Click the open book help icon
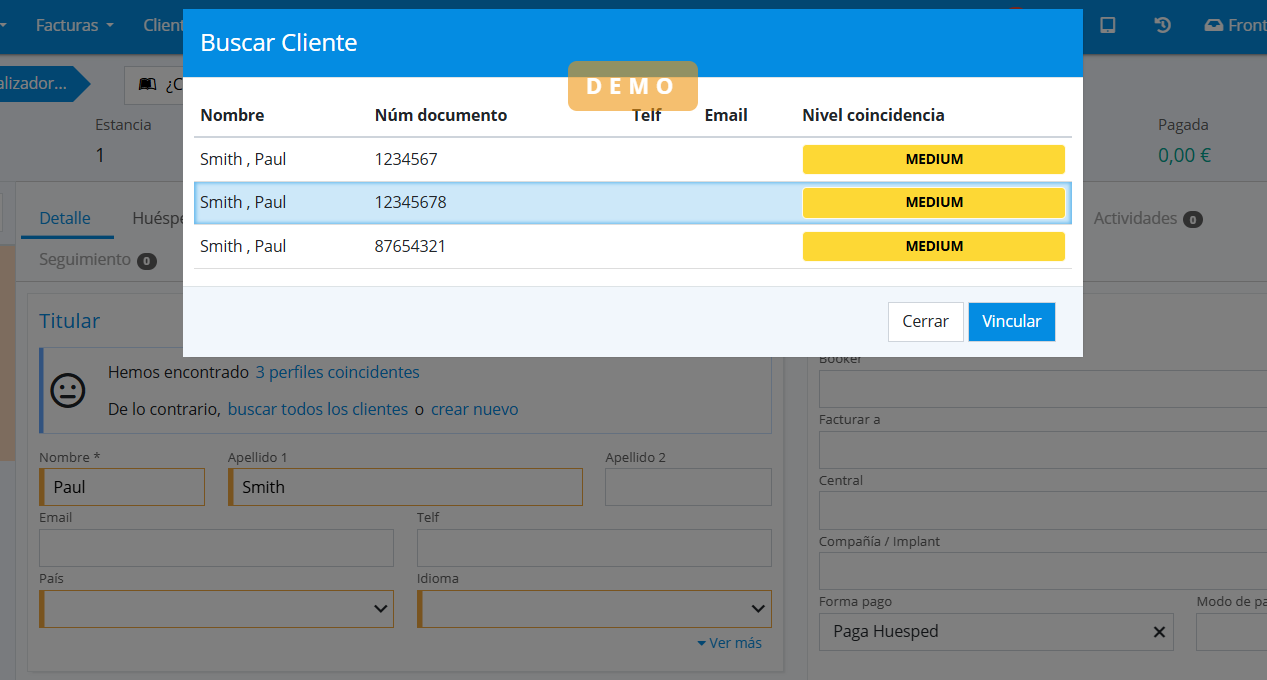1267x680 pixels. pos(147,84)
